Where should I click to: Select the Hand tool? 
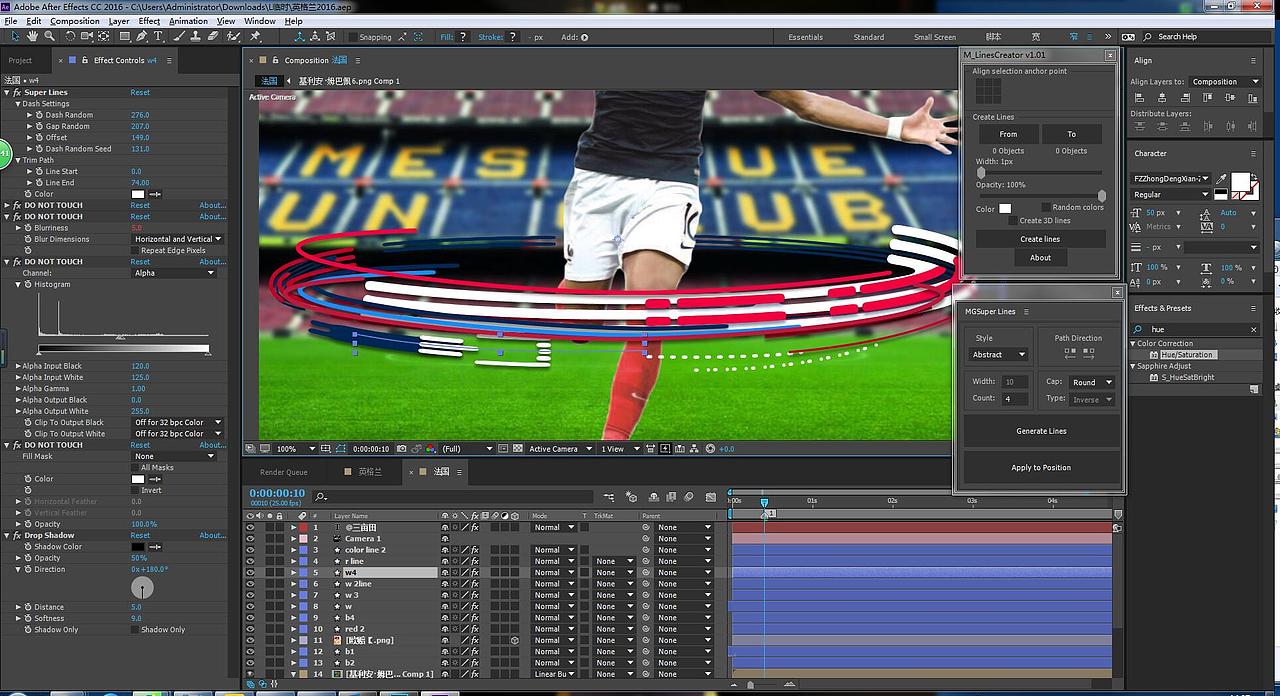(32, 36)
